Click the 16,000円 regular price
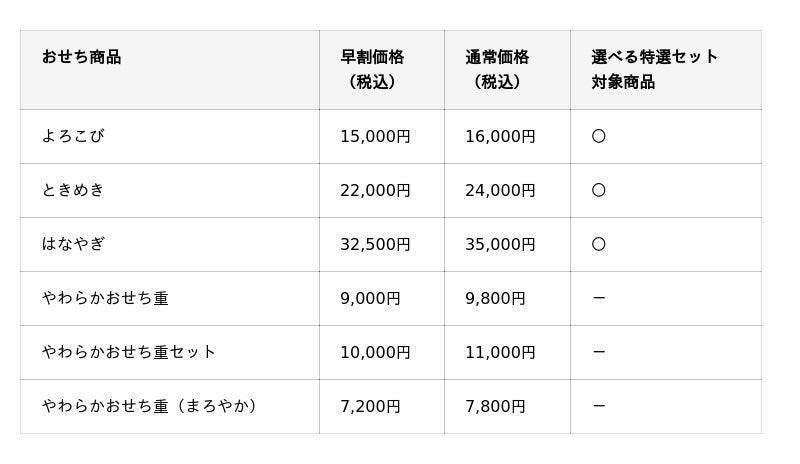800x464 pixels. (500, 136)
